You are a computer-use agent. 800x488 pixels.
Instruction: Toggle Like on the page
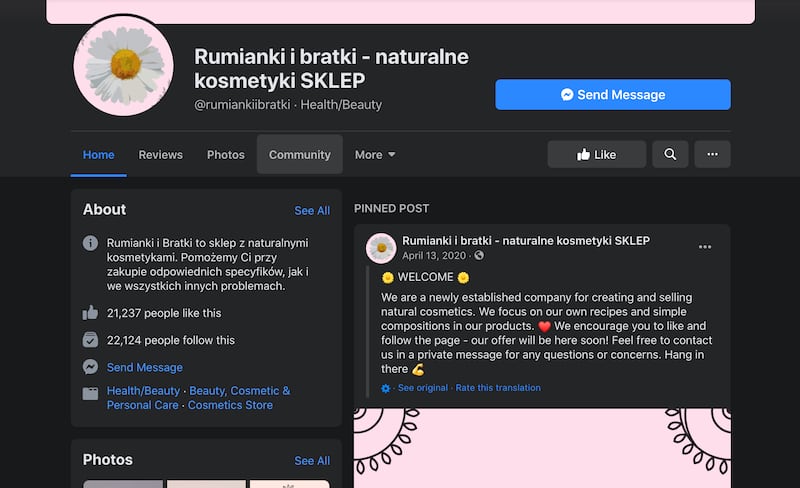596,154
